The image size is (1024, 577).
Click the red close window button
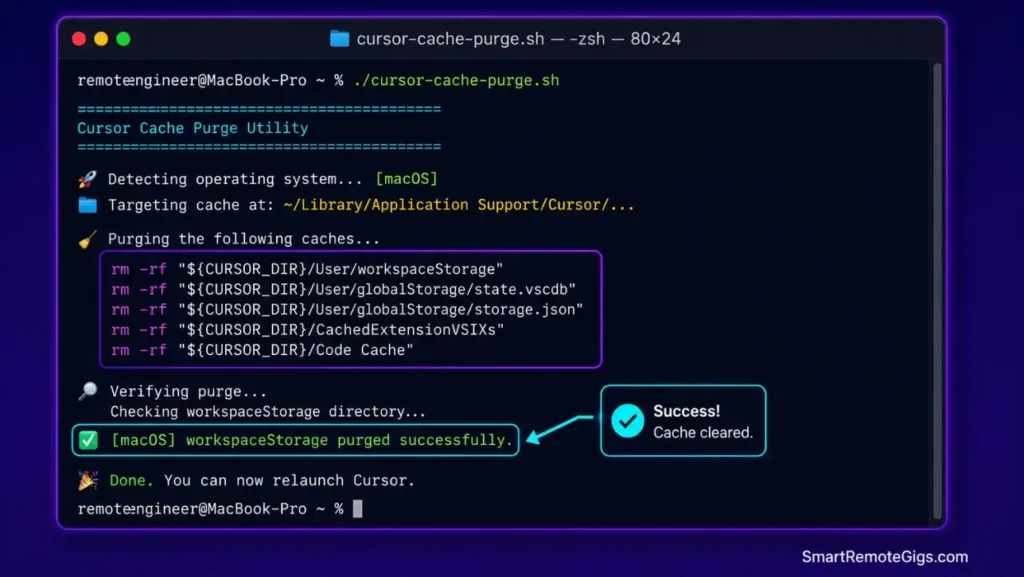(79, 39)
